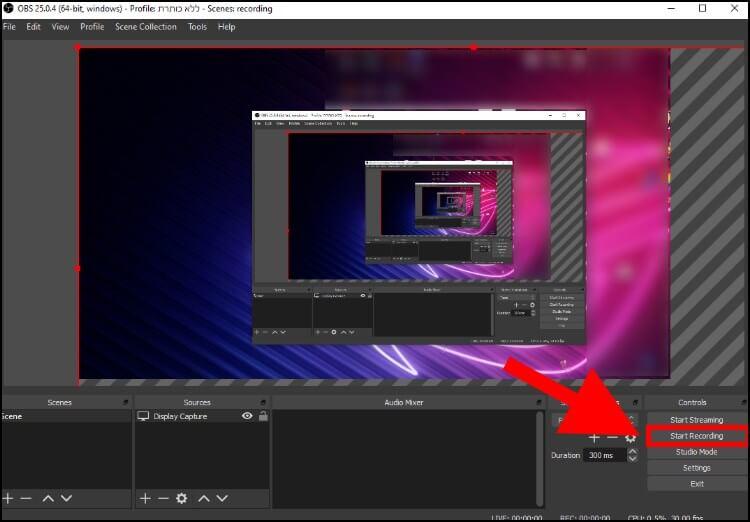Click the Duration 300 ms field
Viewport: 750px width, 522px height.
(x=605, y=455)
